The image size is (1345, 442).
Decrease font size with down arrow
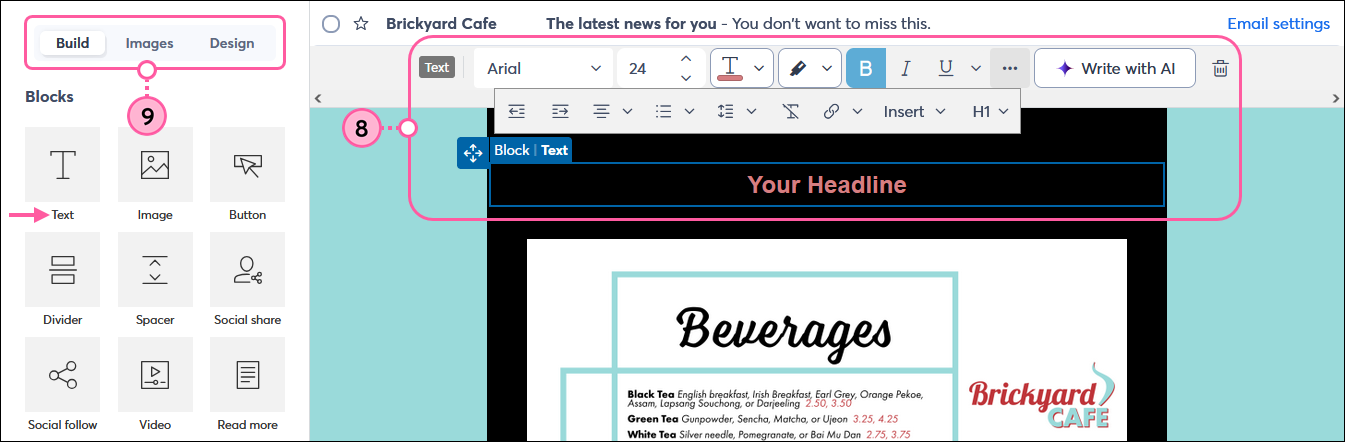pyautogui.click(x=686, y=77)
